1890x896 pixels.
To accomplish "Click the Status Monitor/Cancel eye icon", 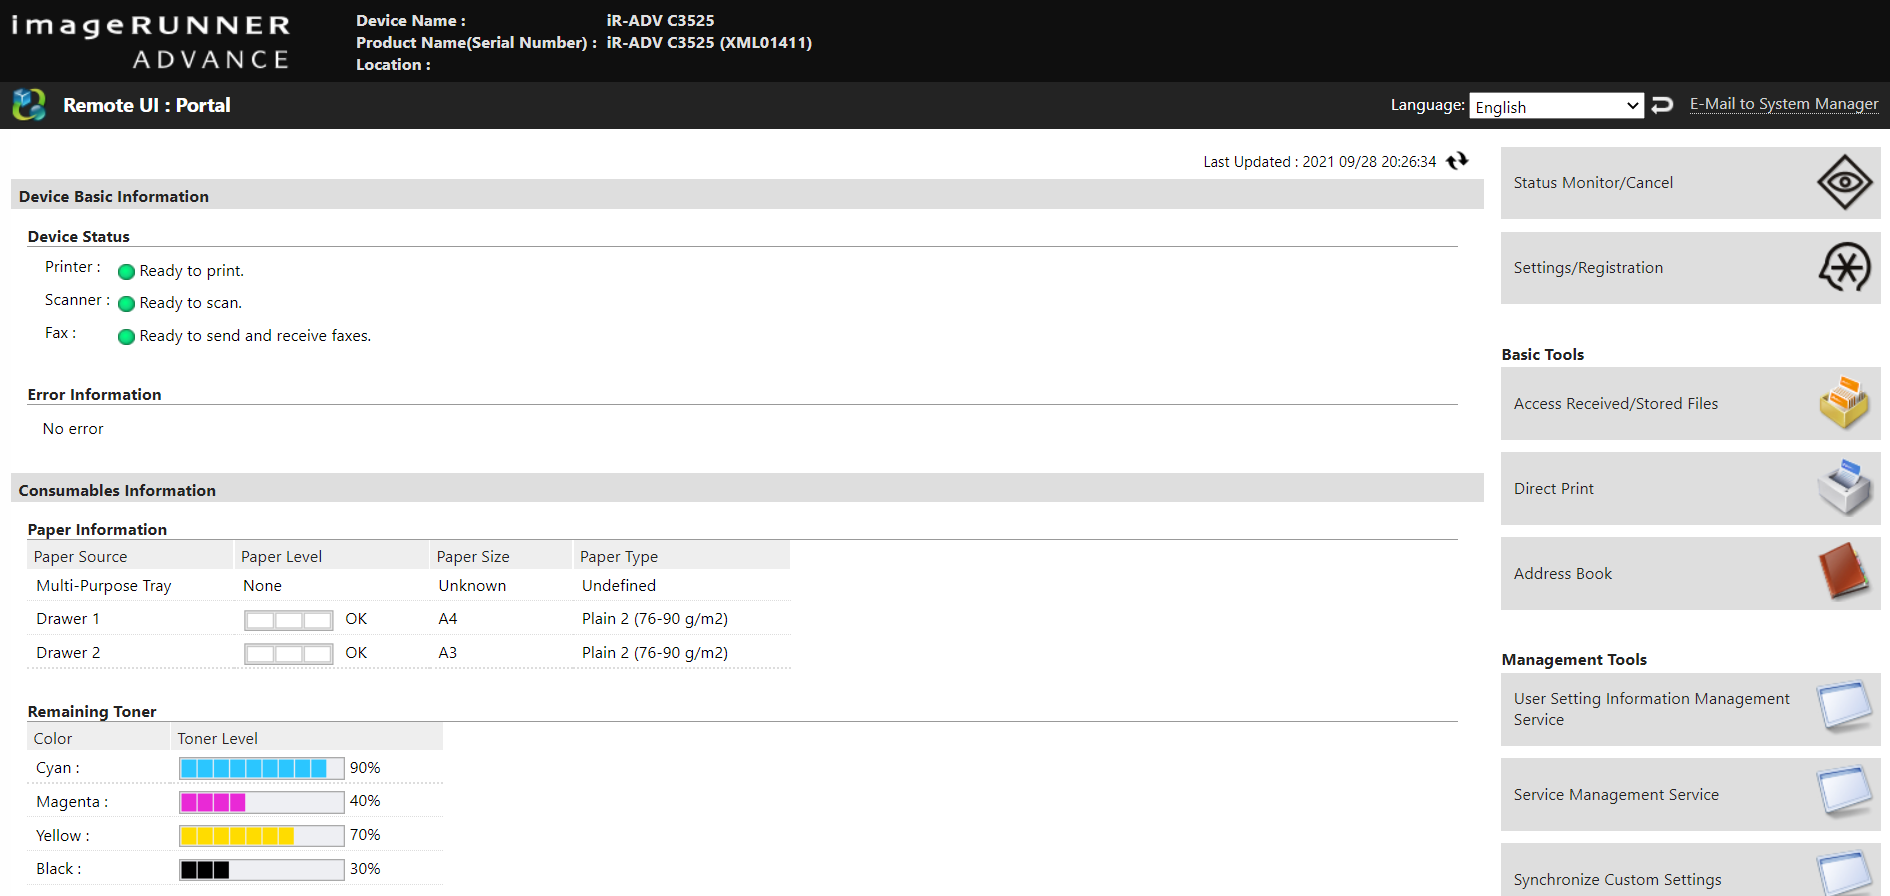I will 1844,182.
